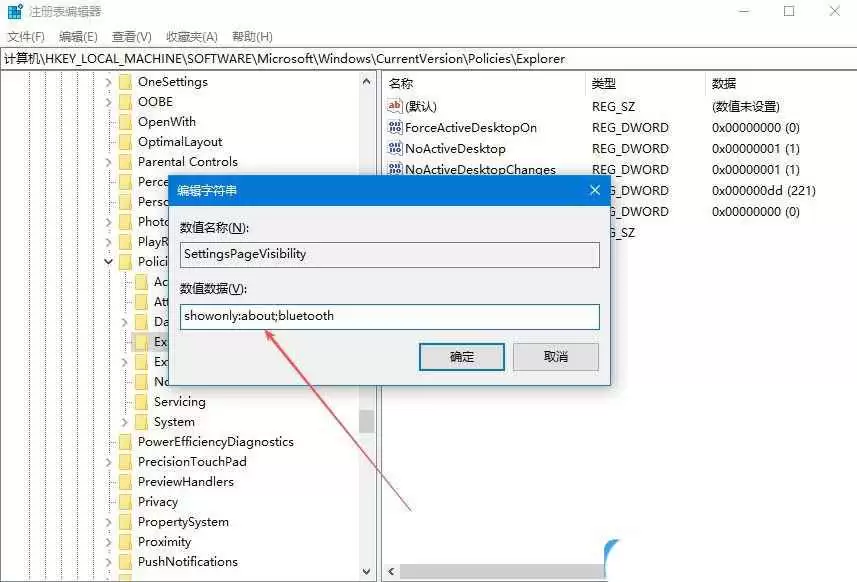
Task: Click the REG_DWORD icon beside NoActiveDesktopChanges
Action: click(x=394, y=169)
